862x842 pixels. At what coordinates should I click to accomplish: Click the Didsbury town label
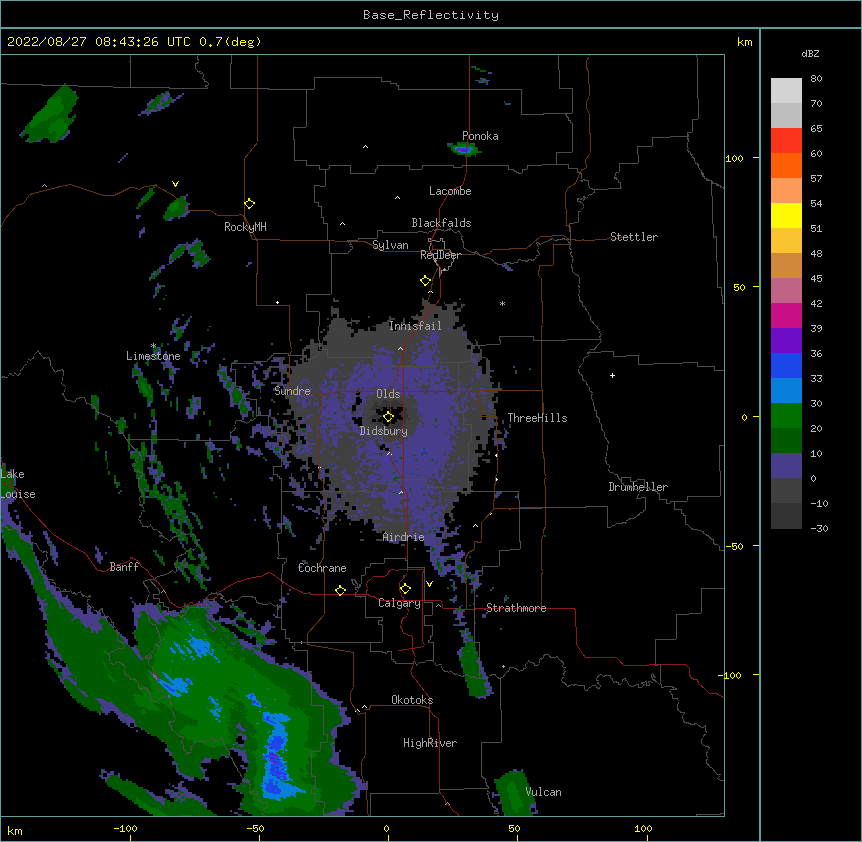[x=384, y=431]
